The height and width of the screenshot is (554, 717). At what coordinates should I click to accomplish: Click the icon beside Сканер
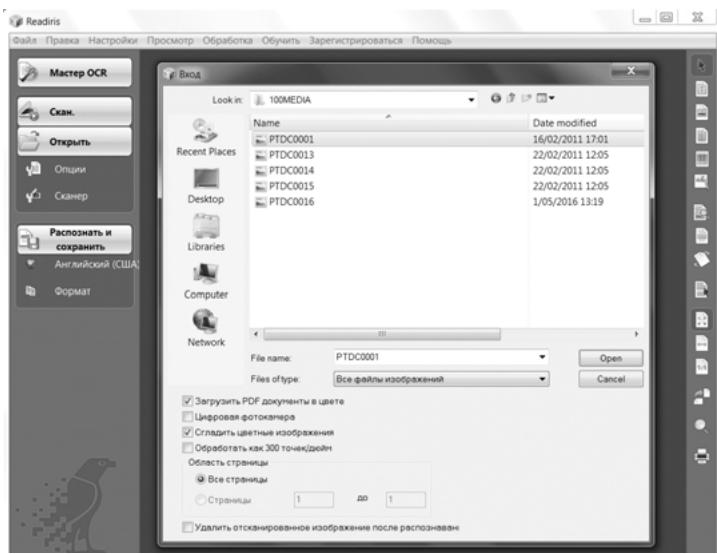click(33, 196)
